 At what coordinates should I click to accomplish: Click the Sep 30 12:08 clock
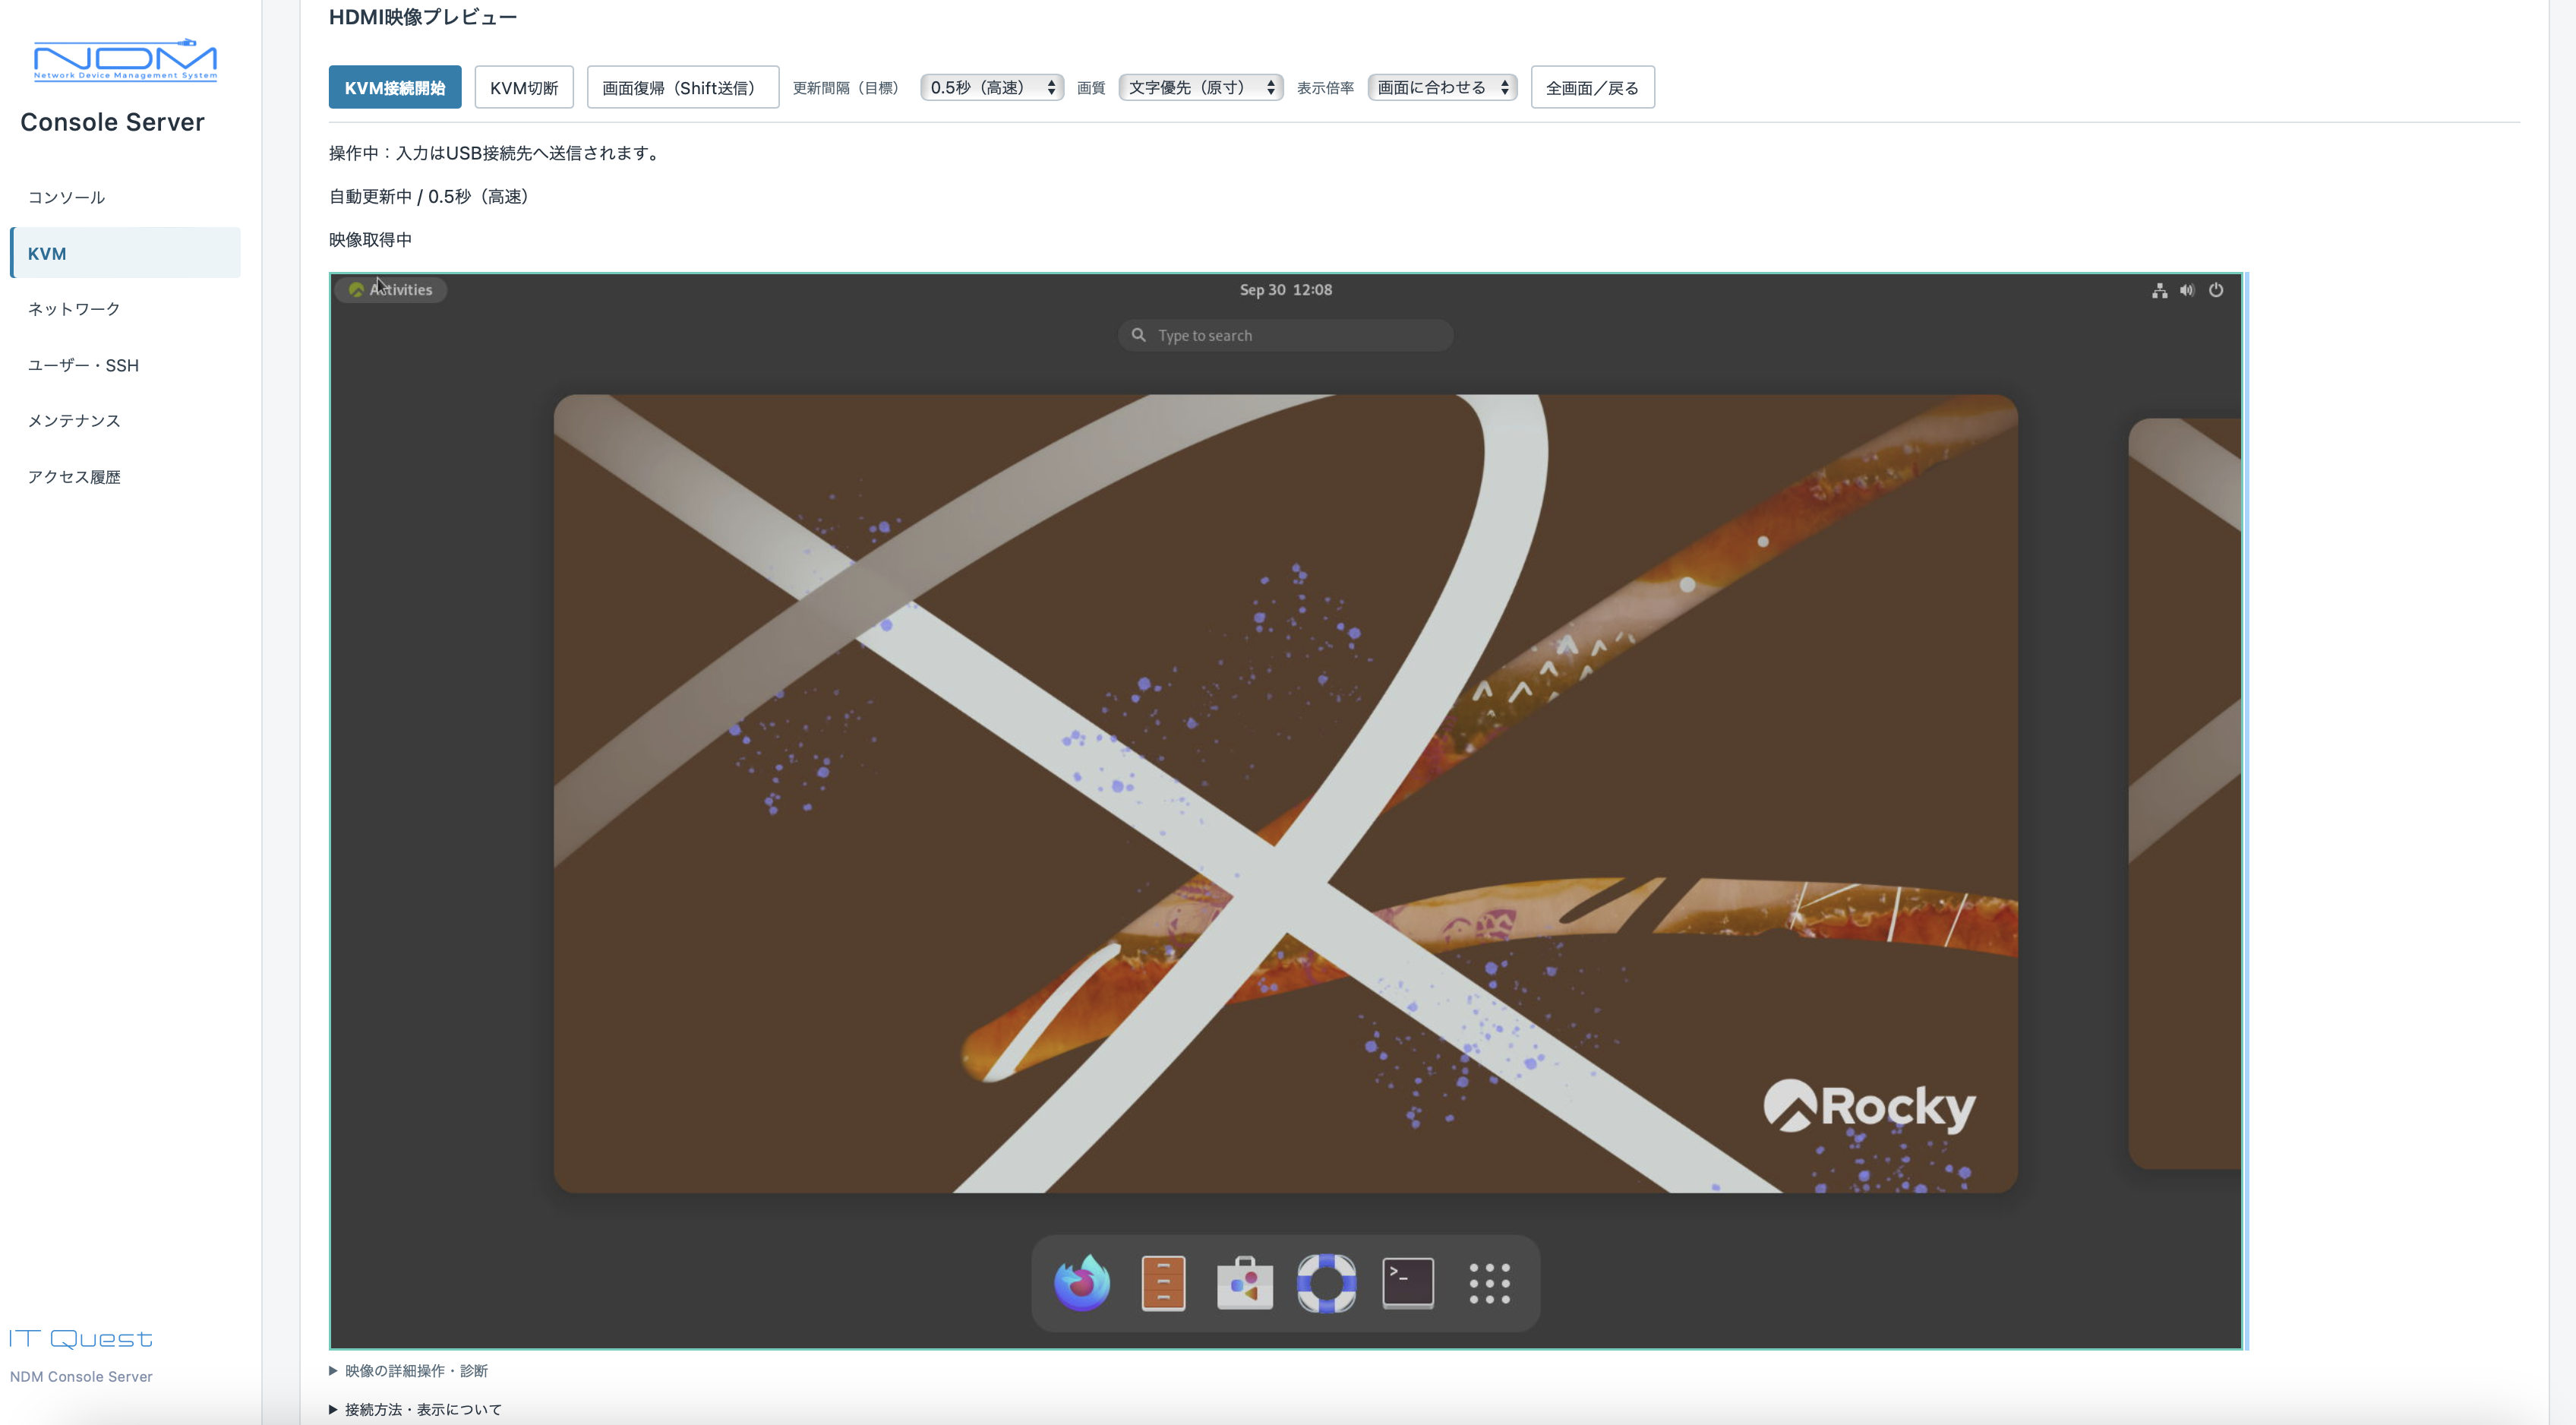pos(1286,290)
